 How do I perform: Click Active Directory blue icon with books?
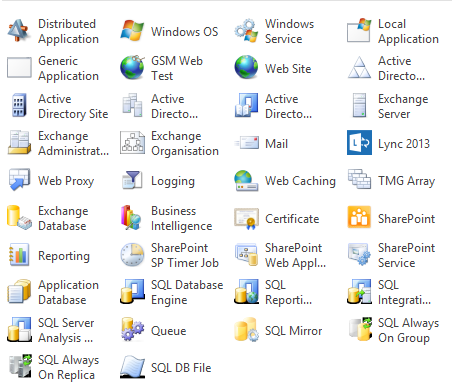246,106
